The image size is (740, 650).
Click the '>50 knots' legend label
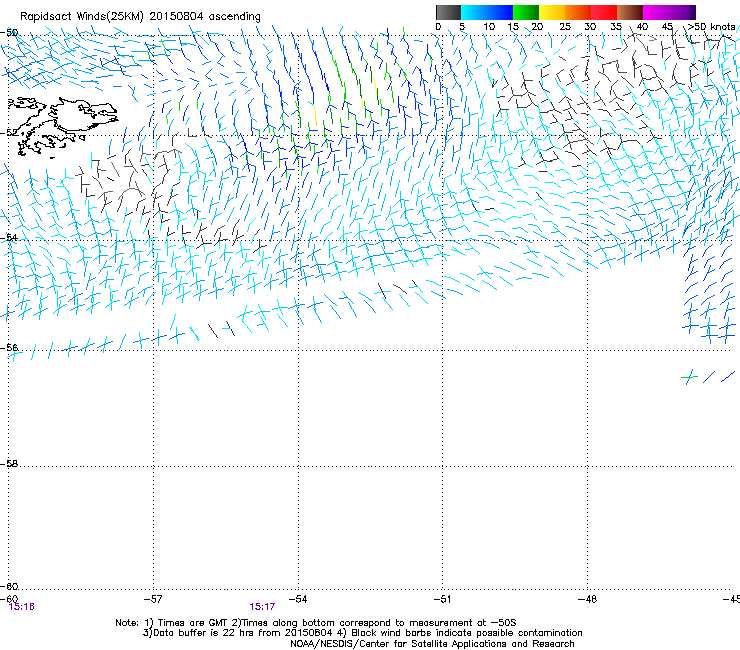click(711, 27)
